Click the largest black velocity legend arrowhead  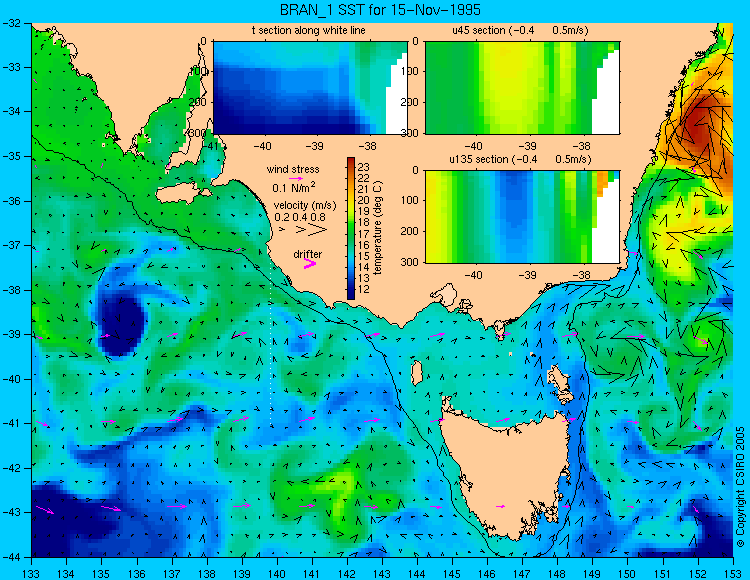tap(317, 230)
